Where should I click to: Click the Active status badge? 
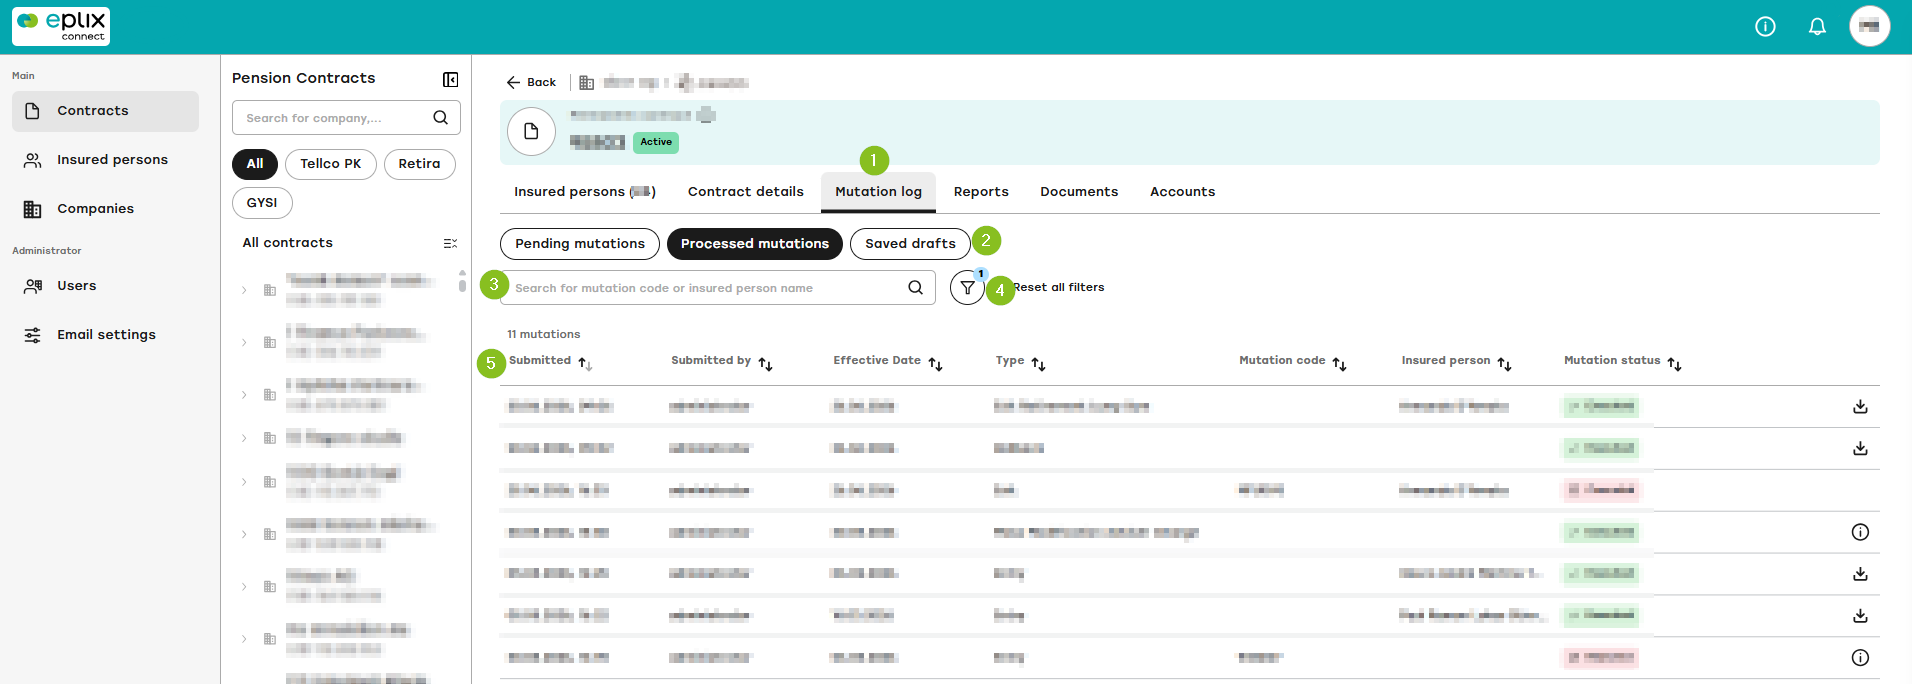[x=656, y=142]
